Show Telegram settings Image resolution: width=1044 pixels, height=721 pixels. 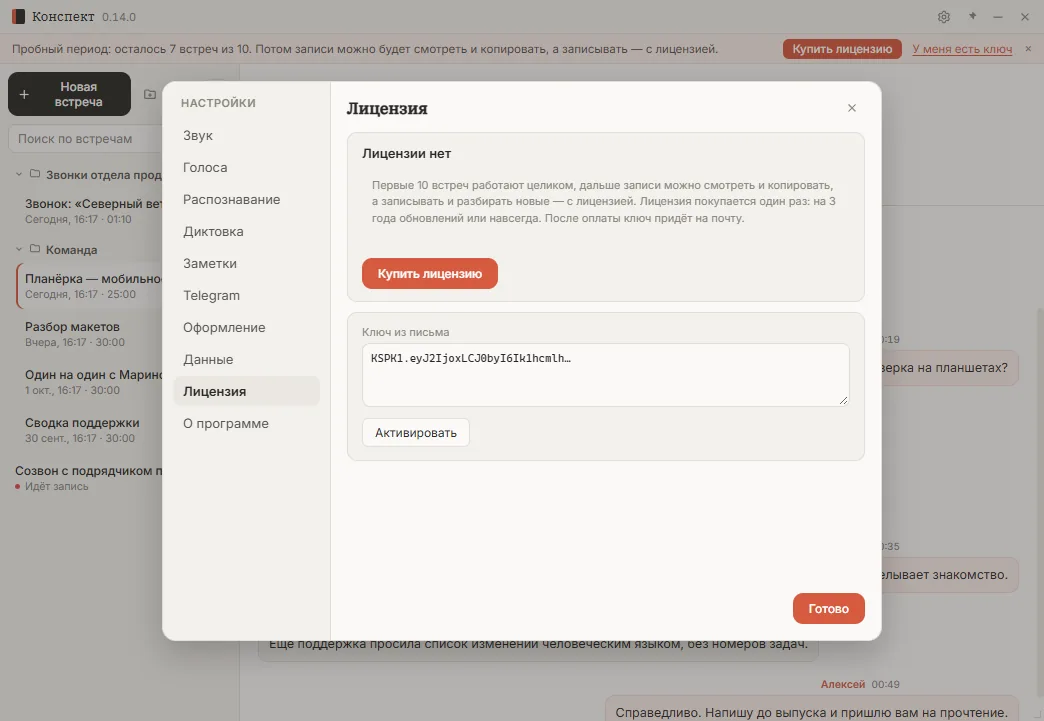pyautogui.click(x=246, y=295)
